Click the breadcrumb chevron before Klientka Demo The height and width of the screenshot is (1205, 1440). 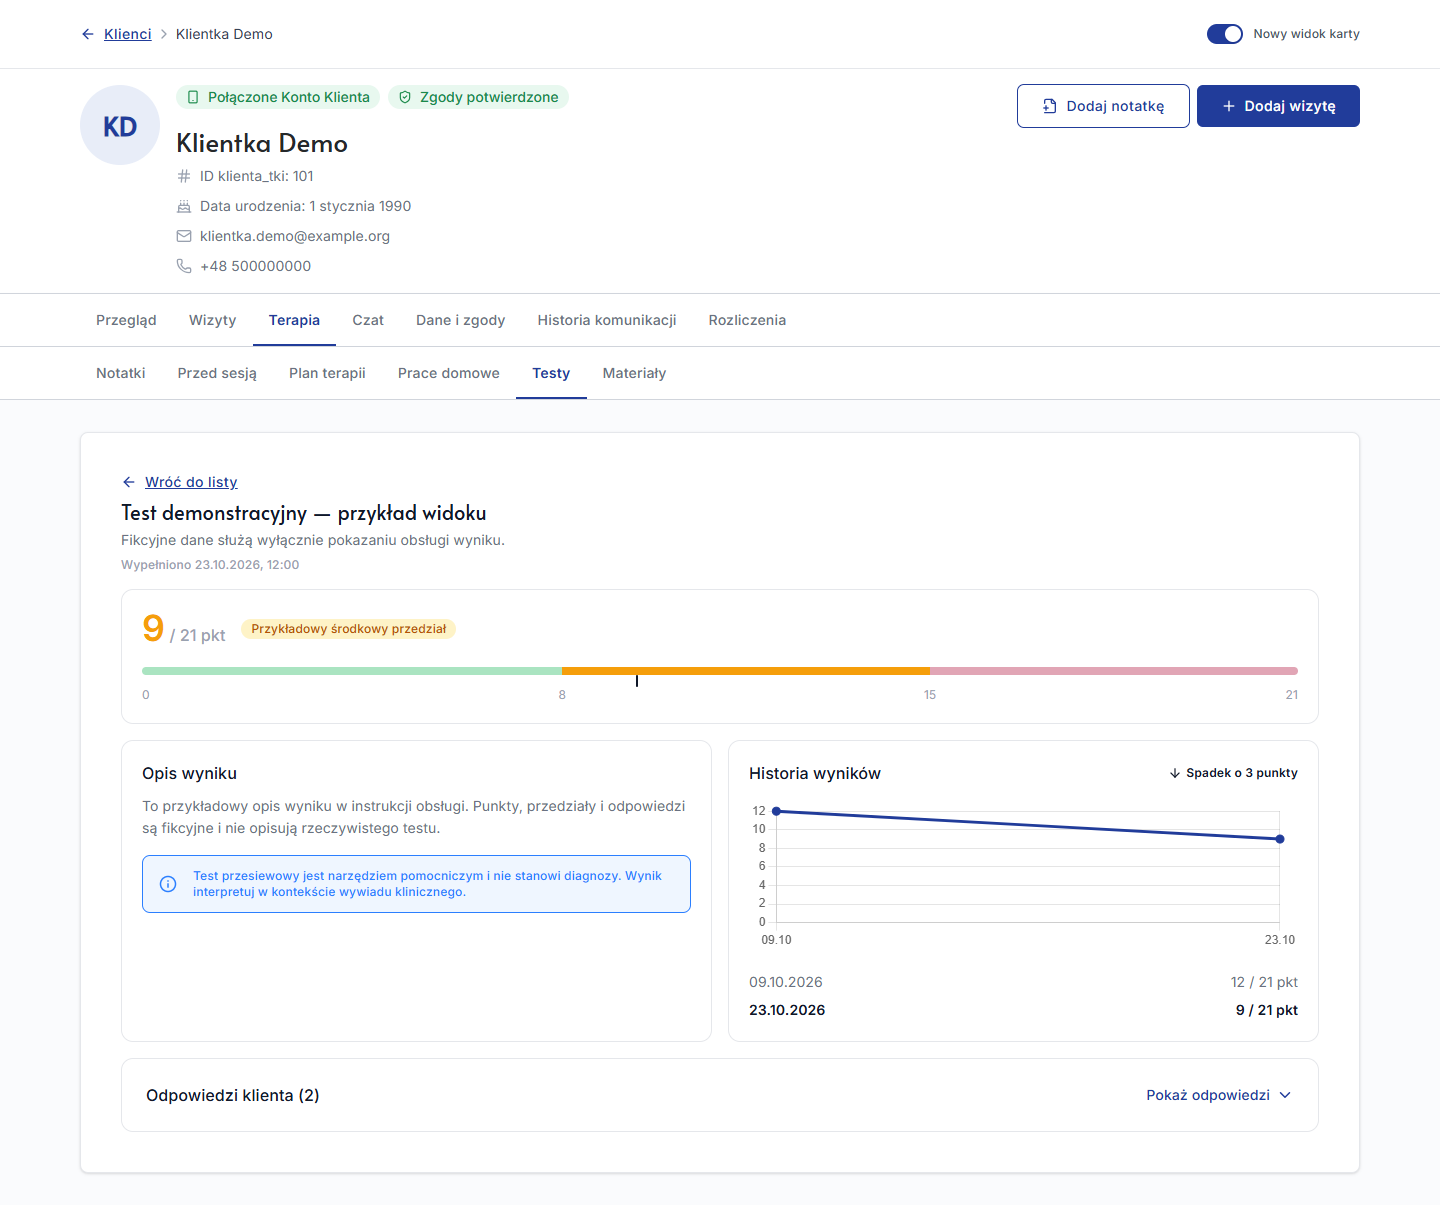(164, 34)
